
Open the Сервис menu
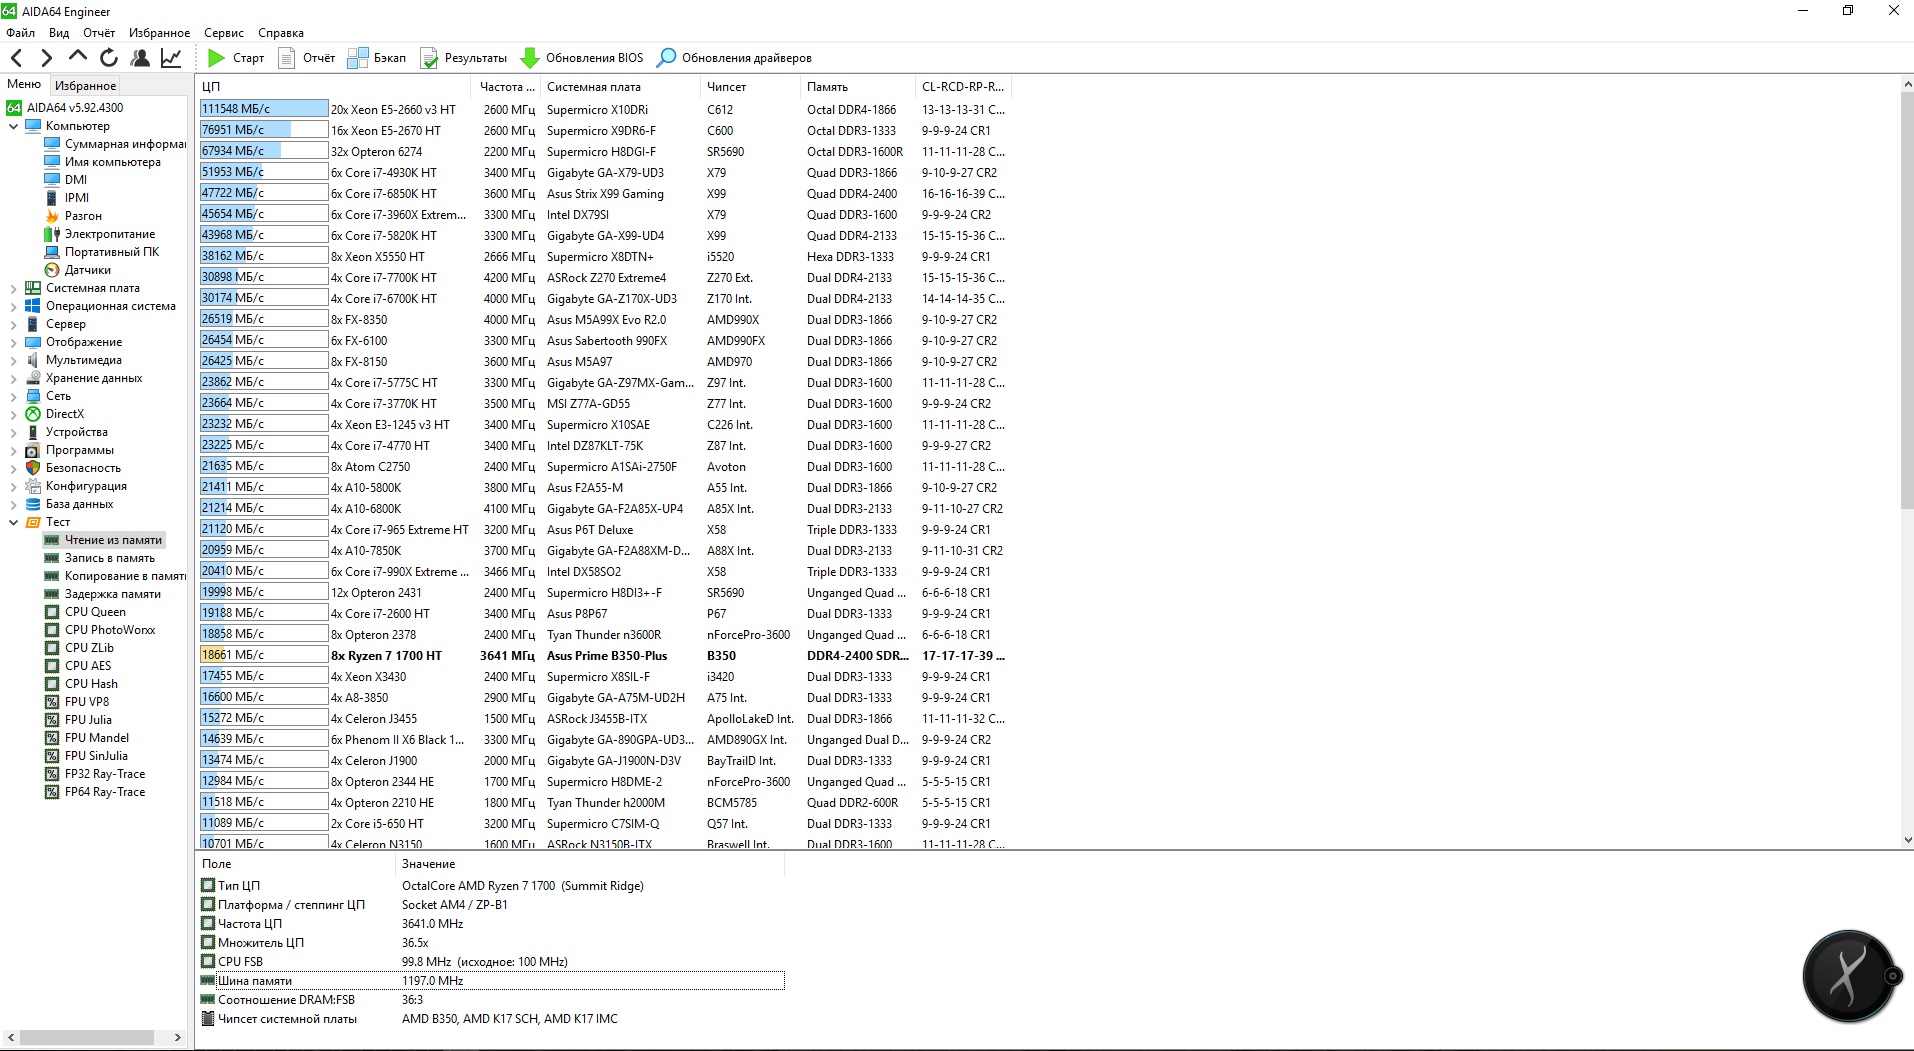[x=224, y=33]
